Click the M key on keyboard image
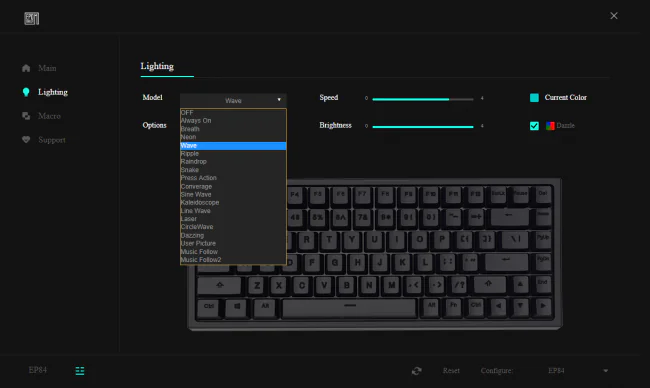 click(x=391, y=285)
